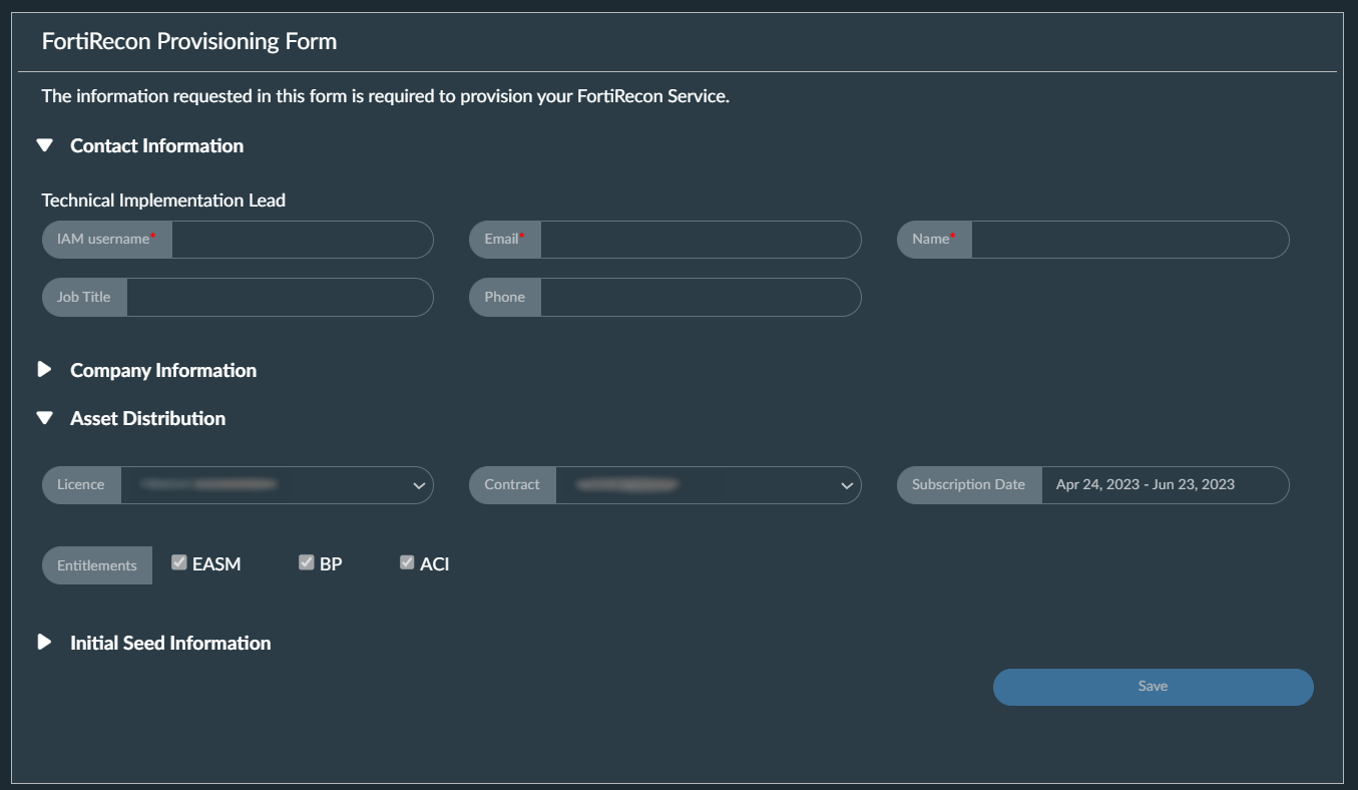Click the Initial Seed Information disclosure triangle
1358x790 pixels.
[x=44, y=642]
